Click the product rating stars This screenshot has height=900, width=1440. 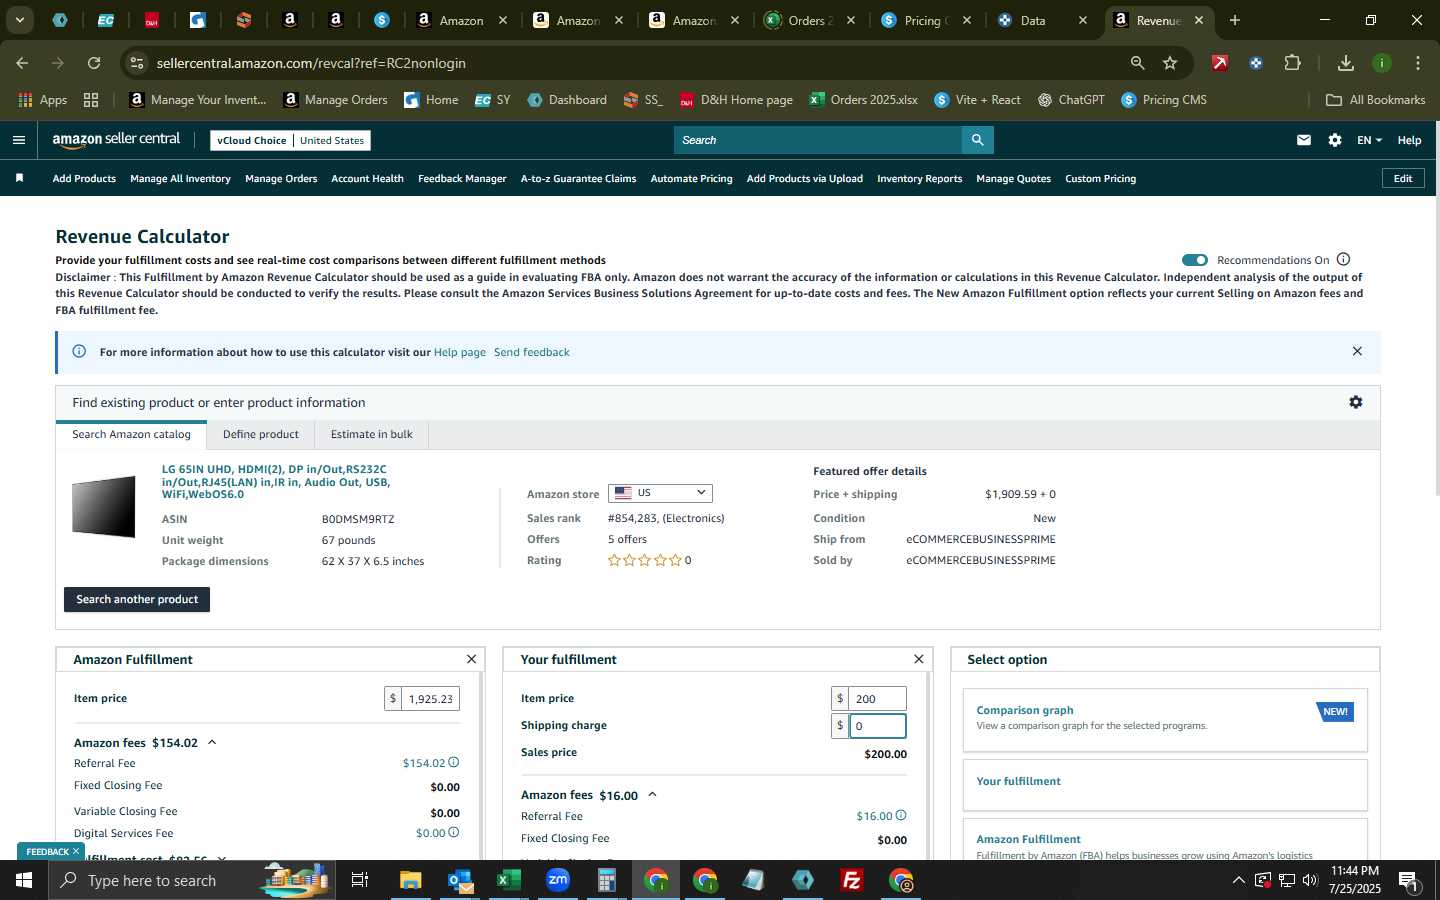(644, 560)
